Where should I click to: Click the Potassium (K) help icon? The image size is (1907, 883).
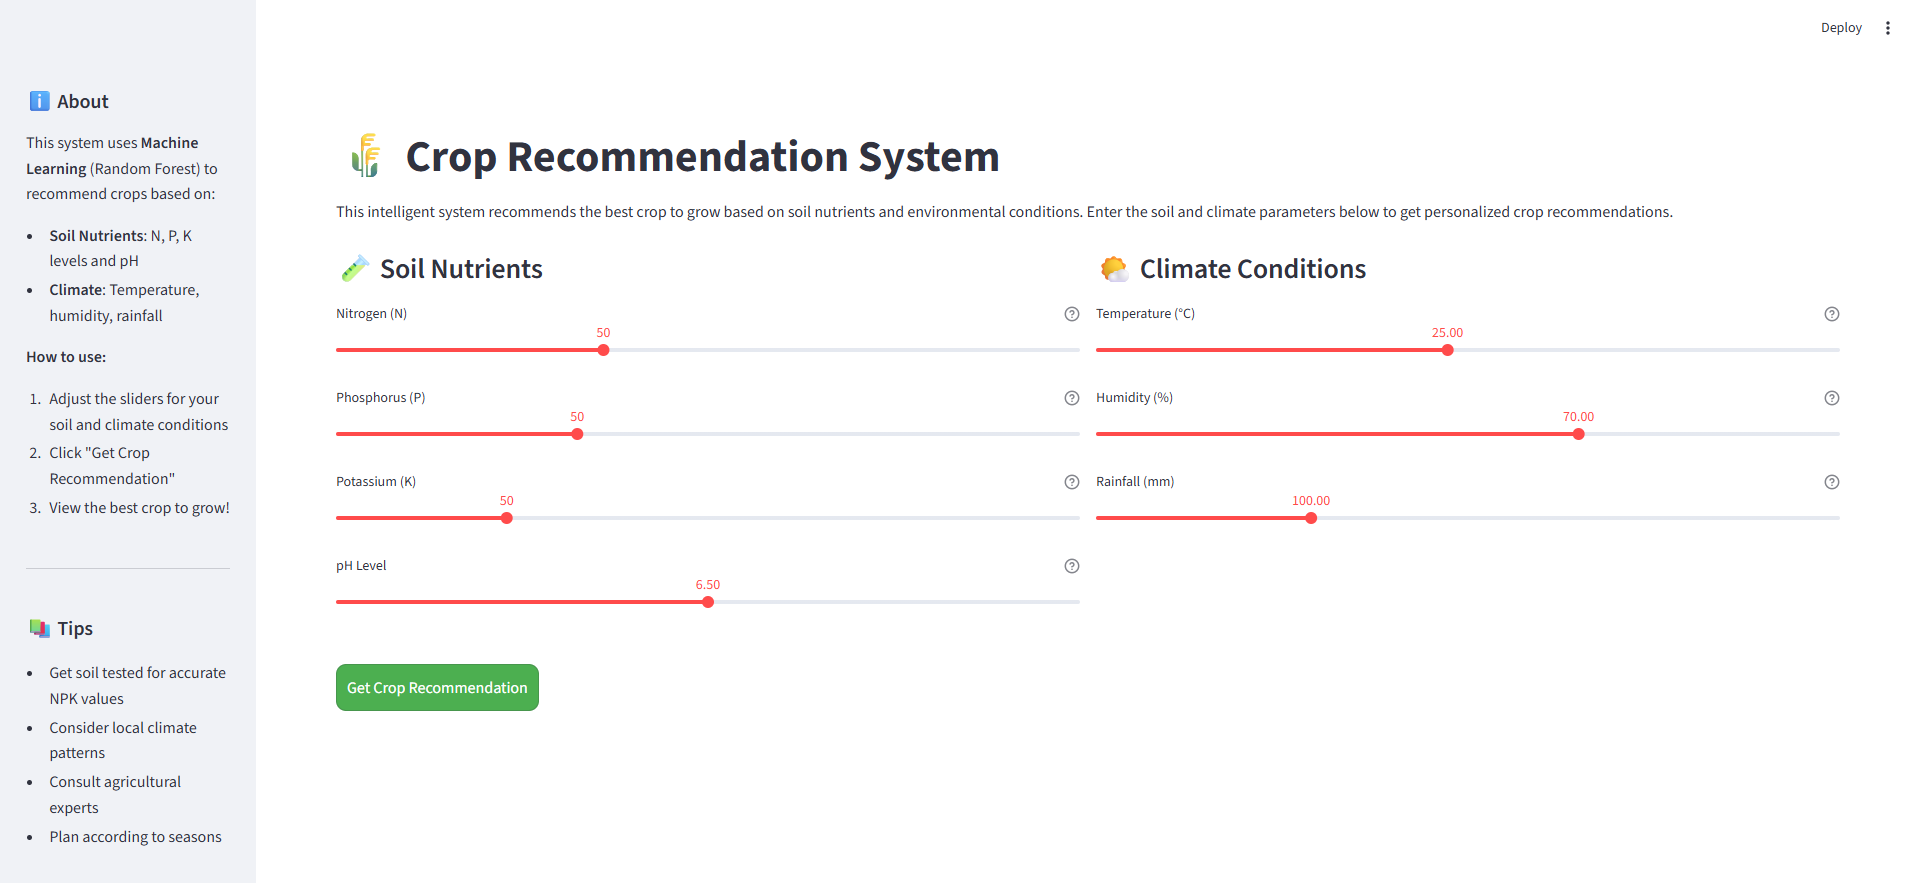tap(1072, 482)
